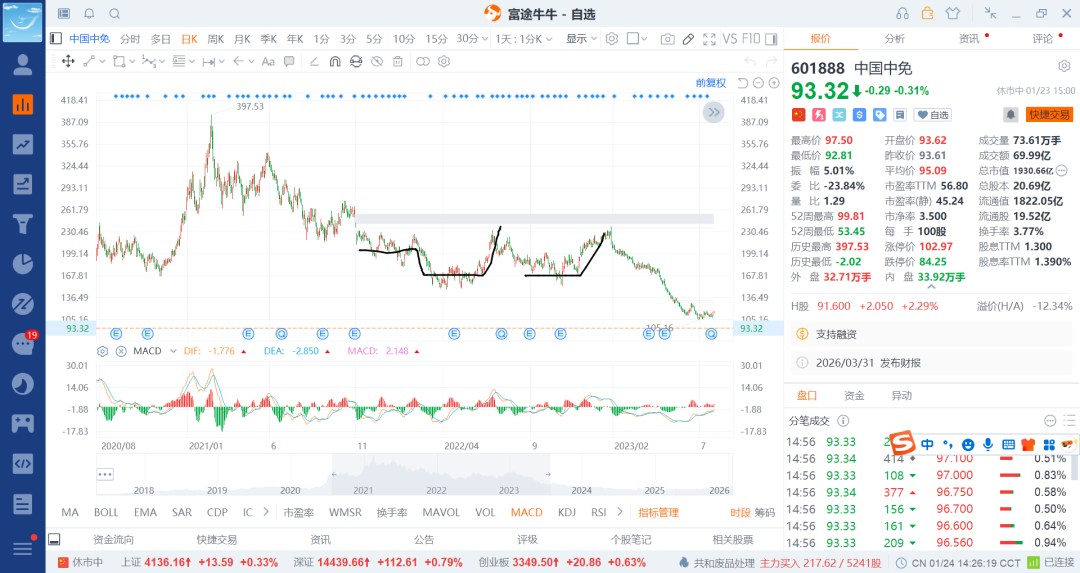
Task: Open the stock notes icon beside 自选
Action: [x=900, y=114]
